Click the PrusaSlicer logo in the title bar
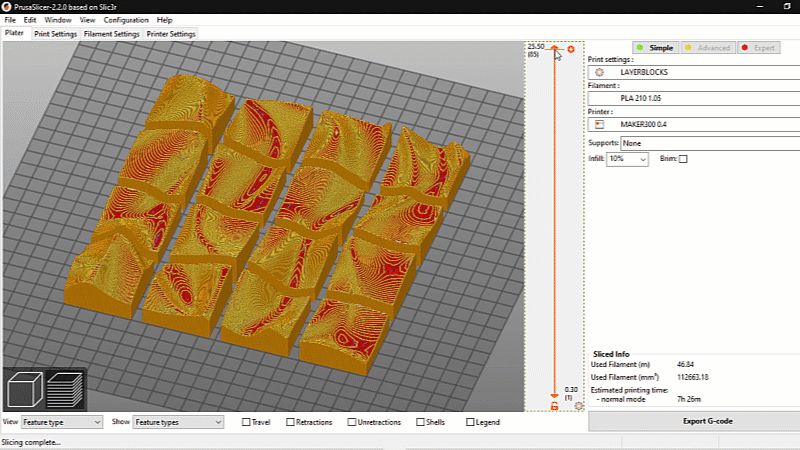Screen dimensions: 800x450 [x=8, y=6]
